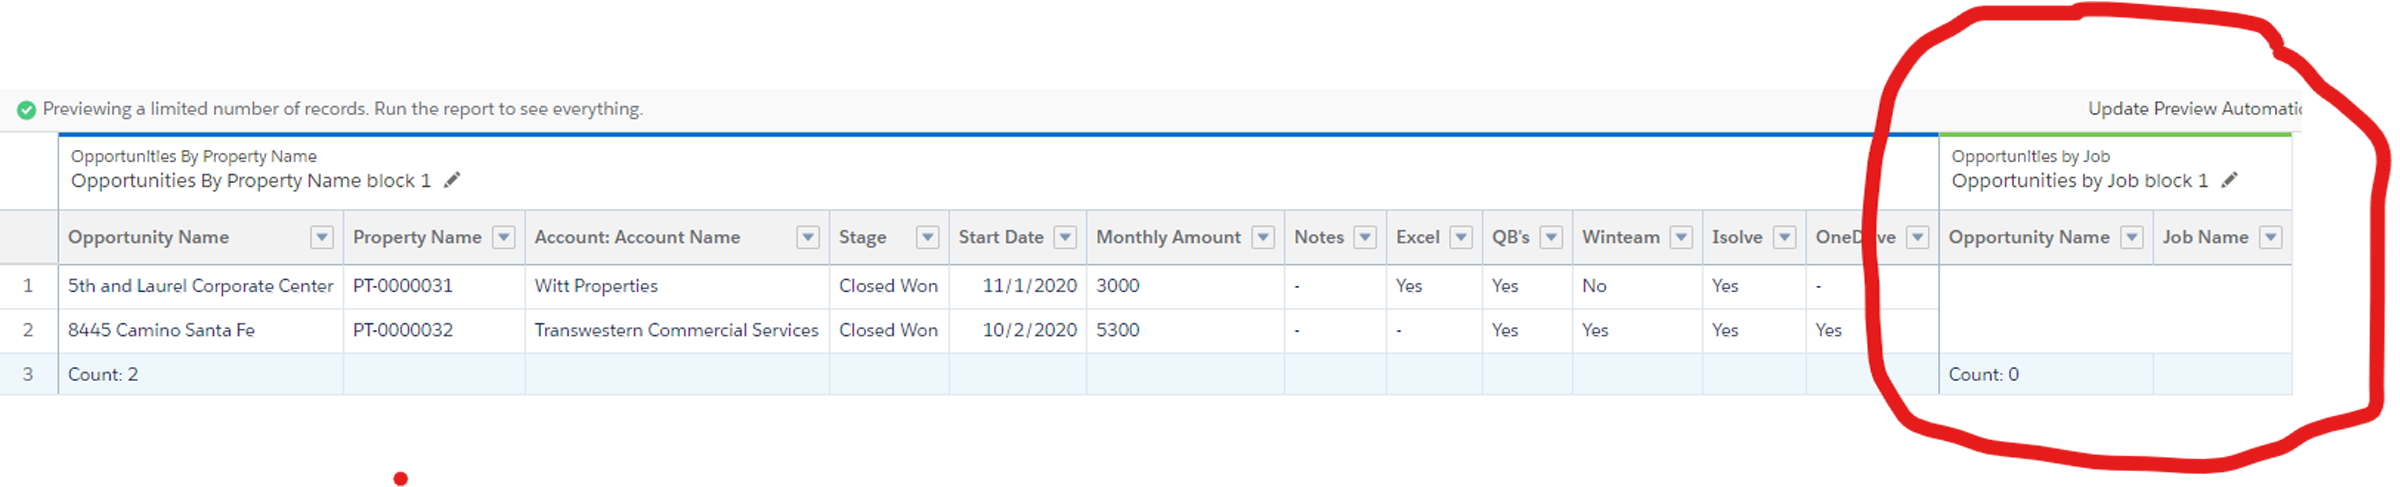Show Start Date column menu arrow

pos(1066,237)
